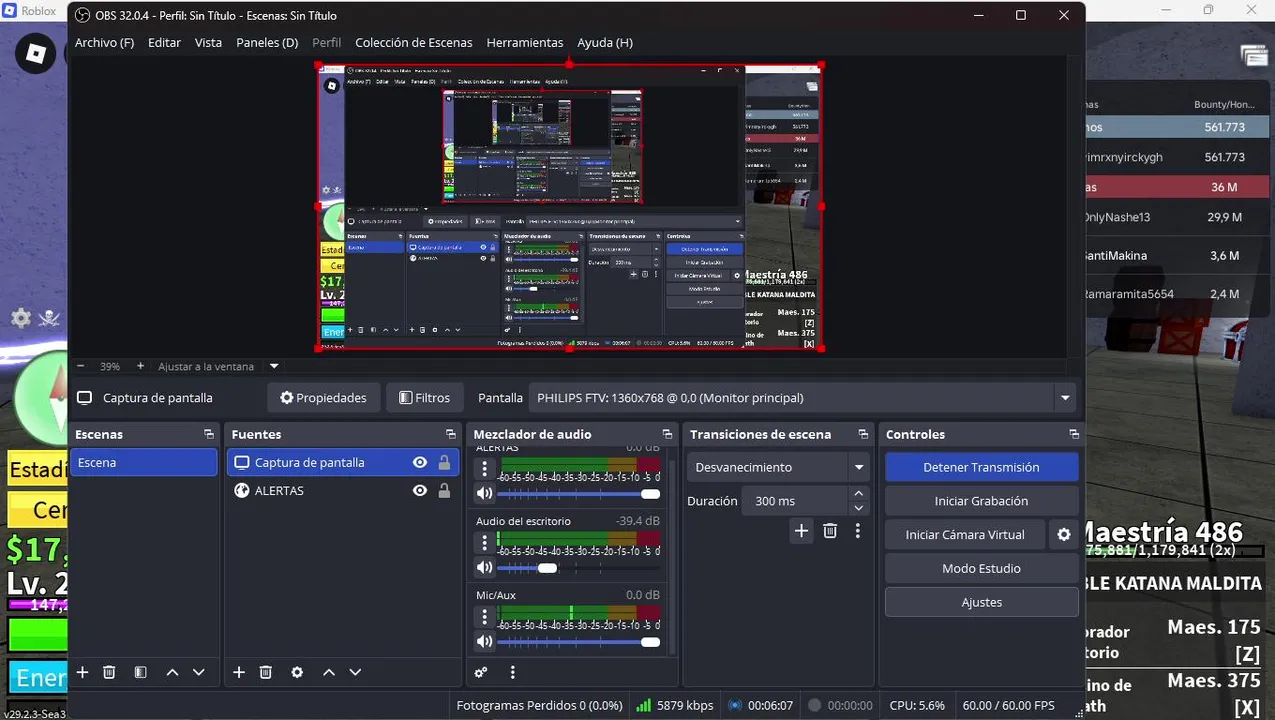The image size is (1275, 720).
Task: Open Propiedades of selected source
Action: (x=324, y=398)
